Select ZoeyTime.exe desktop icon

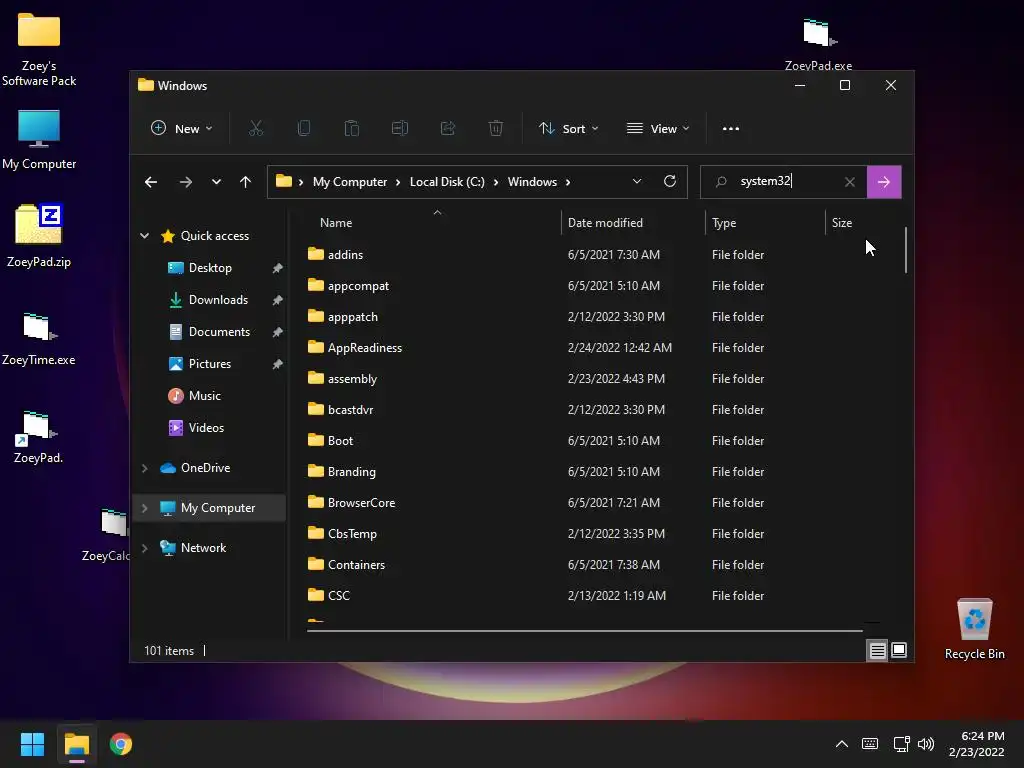[x=39, y=339]
